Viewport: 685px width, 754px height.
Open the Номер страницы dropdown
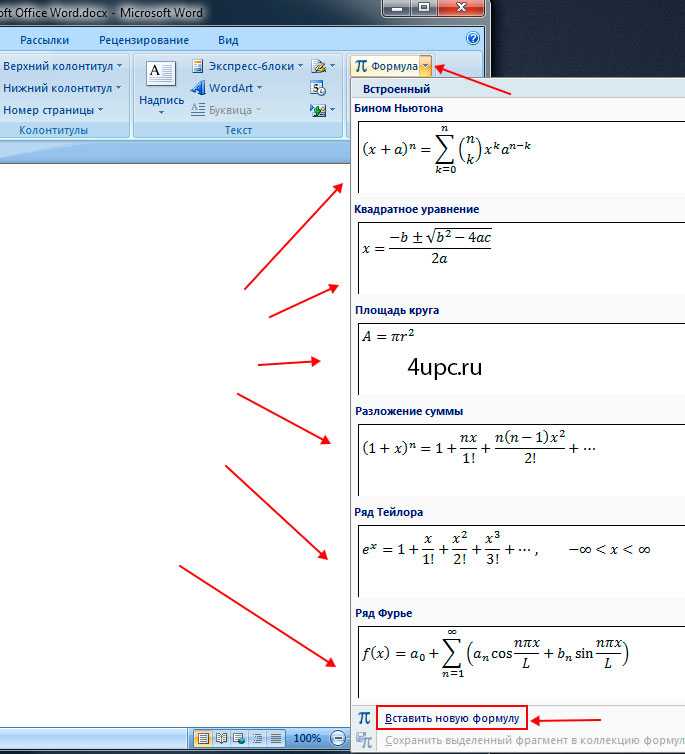click(x=53, y=110)
